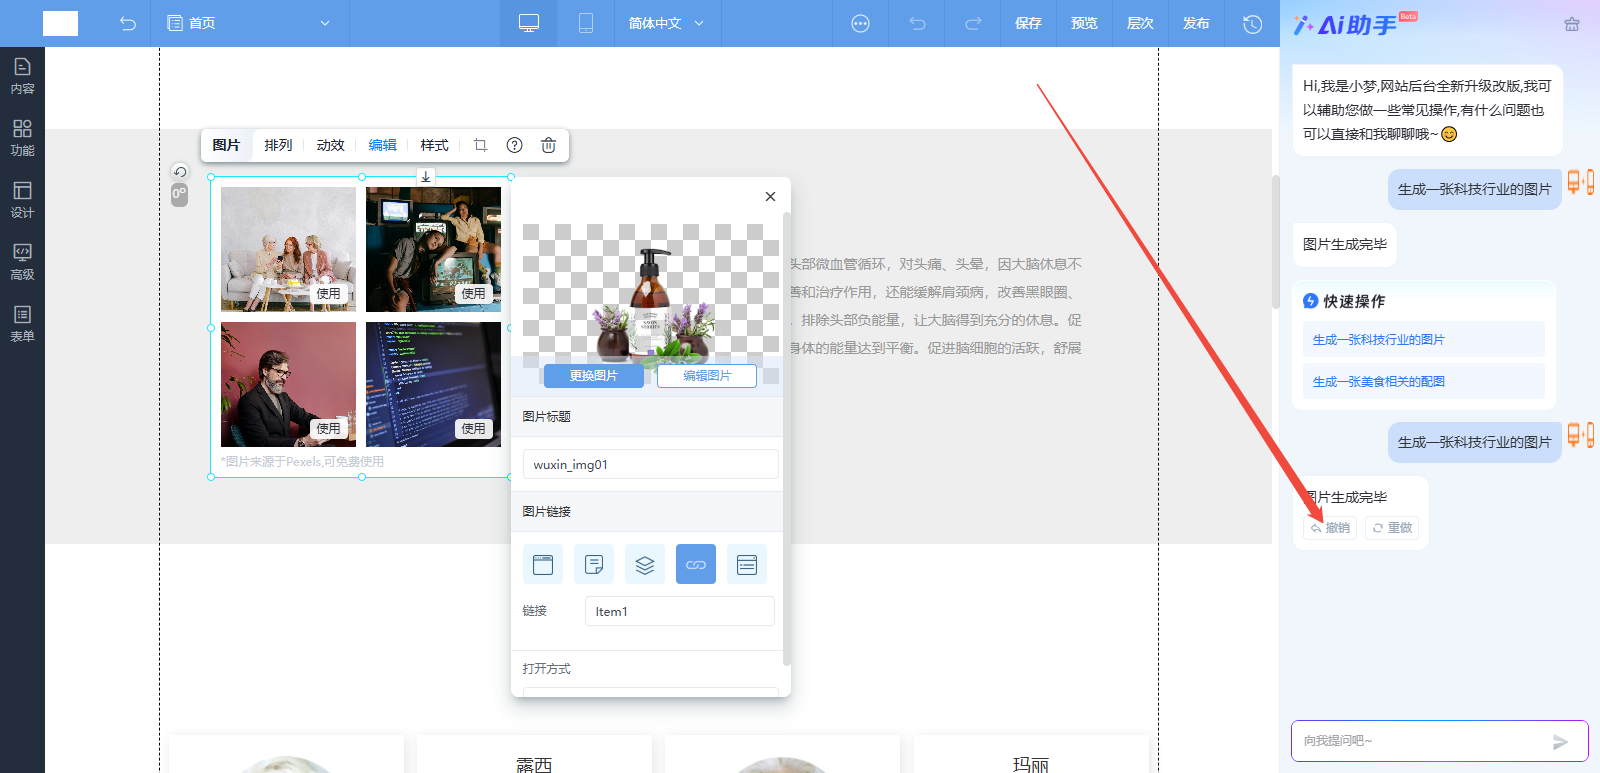Viewport: 1600px width, 773px height.
Task: Select the page window link type
Action: [x=543, y=564]
